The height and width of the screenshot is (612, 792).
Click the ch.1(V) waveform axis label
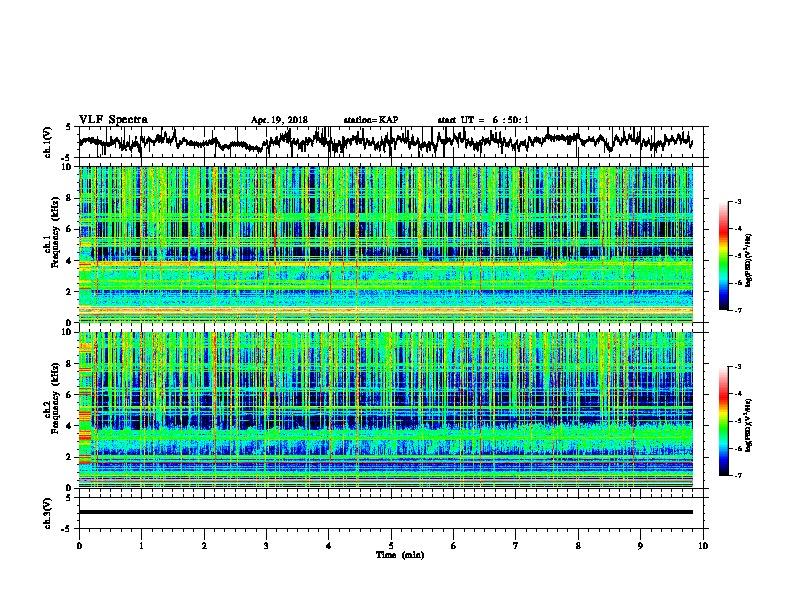[x=48, y=142]
